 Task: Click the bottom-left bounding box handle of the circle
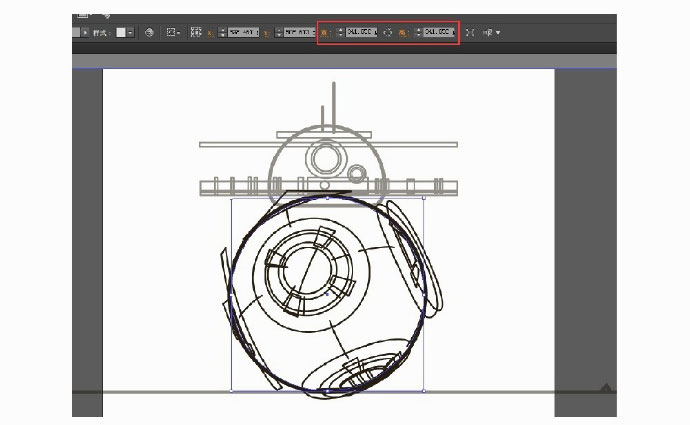pos(231,391)
